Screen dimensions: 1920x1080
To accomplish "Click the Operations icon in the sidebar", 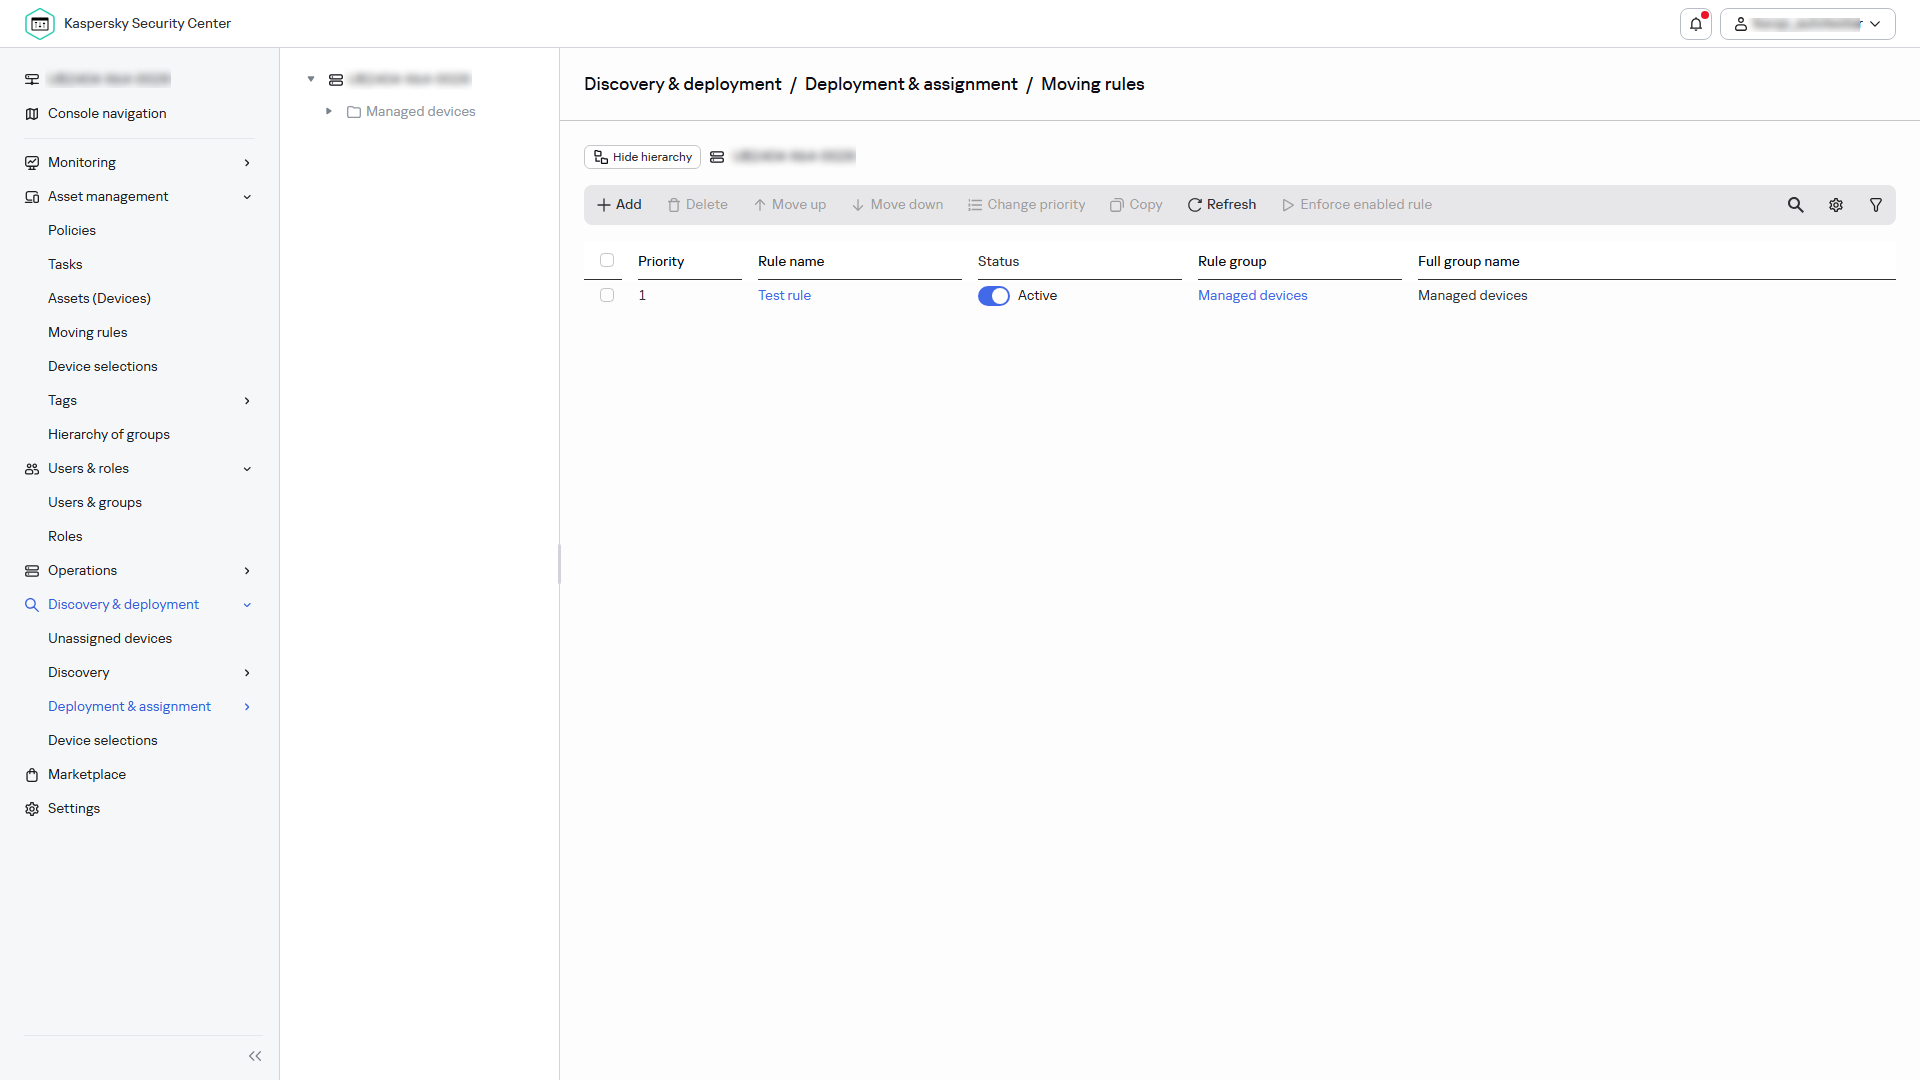I will (32, 571).
